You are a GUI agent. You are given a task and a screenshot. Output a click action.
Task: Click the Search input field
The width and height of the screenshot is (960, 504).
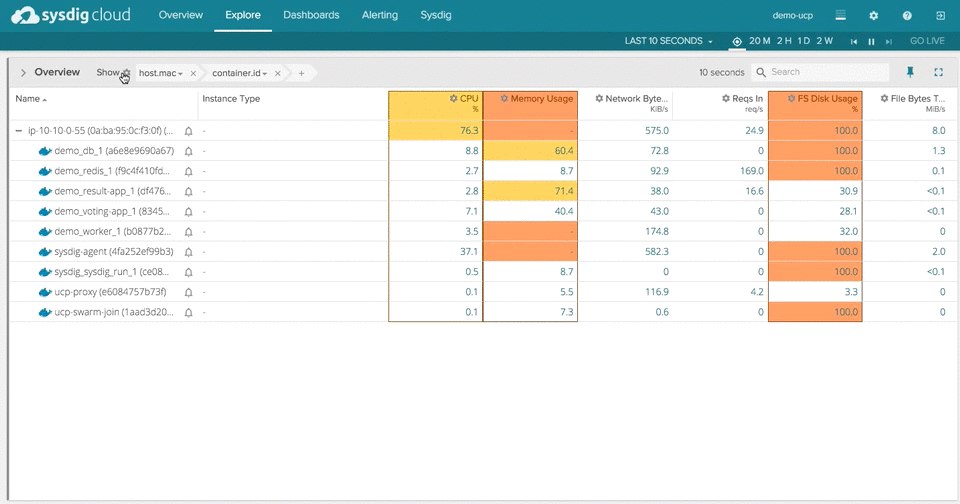coord(820,72)
